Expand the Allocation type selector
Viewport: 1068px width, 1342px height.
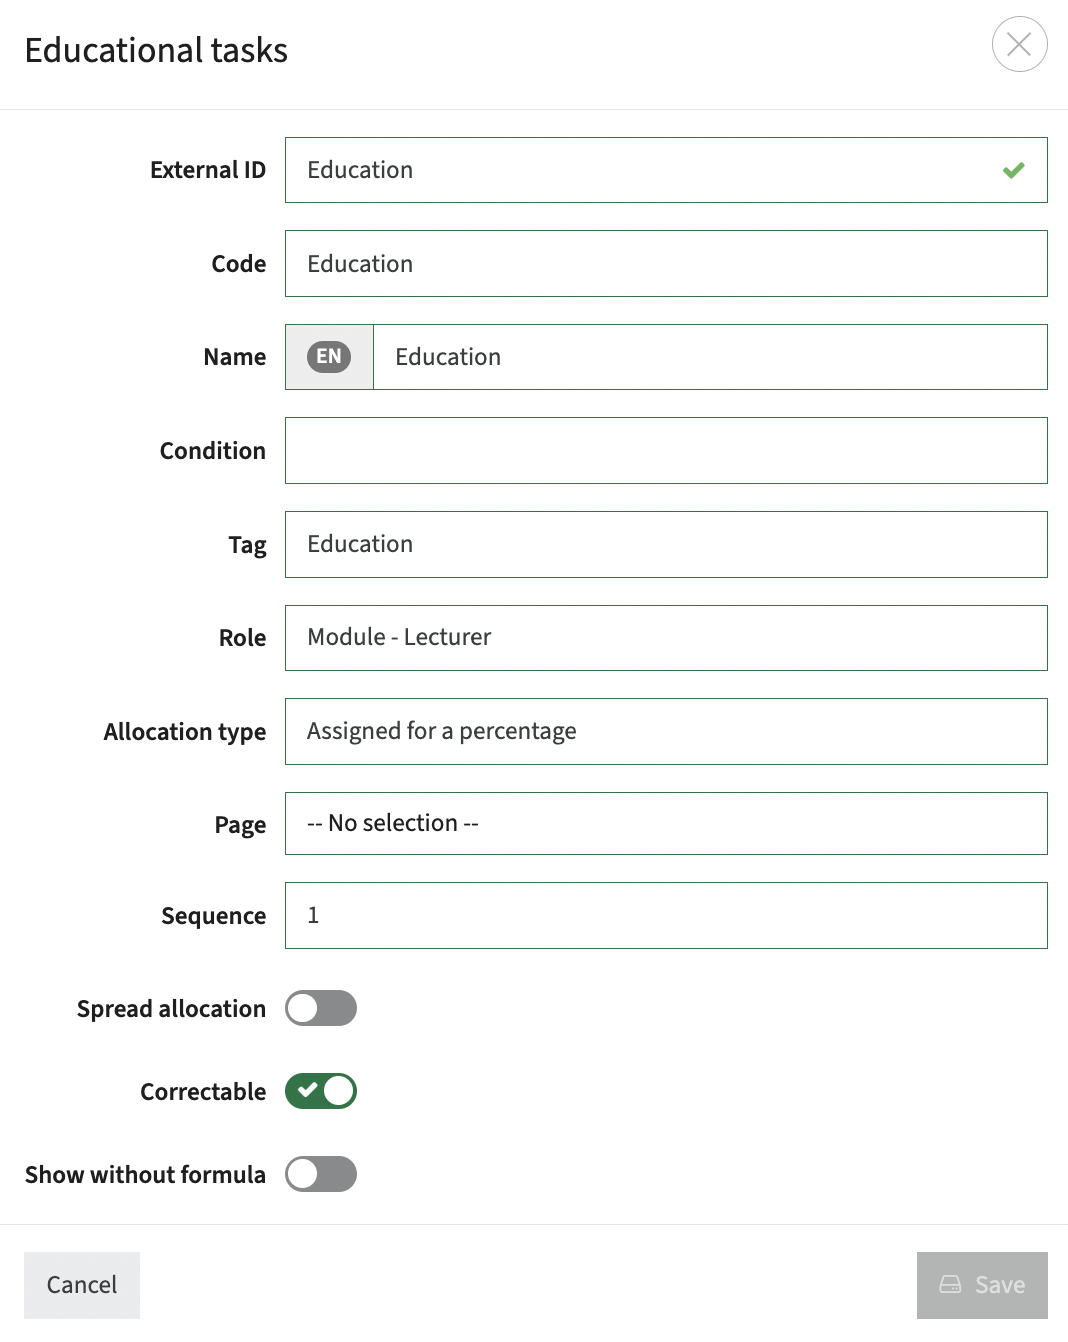[666, 731]
